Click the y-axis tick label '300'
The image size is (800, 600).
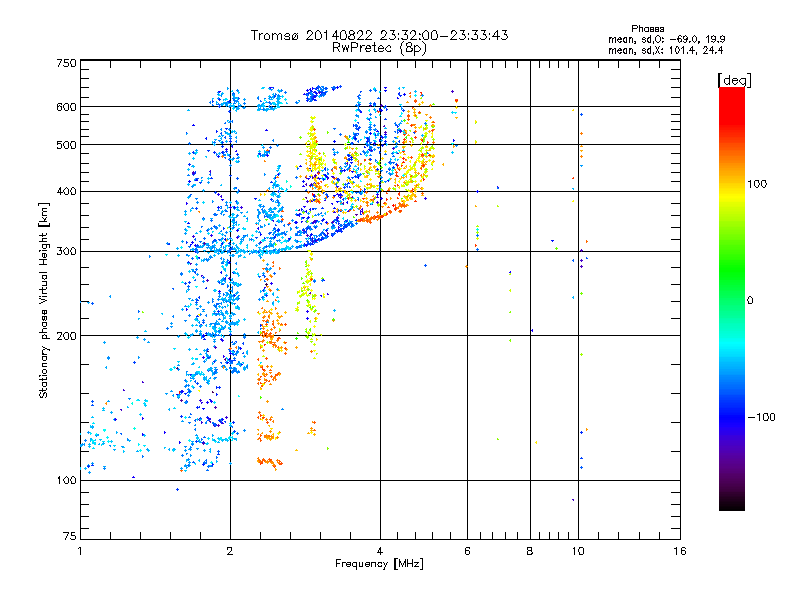67,252
